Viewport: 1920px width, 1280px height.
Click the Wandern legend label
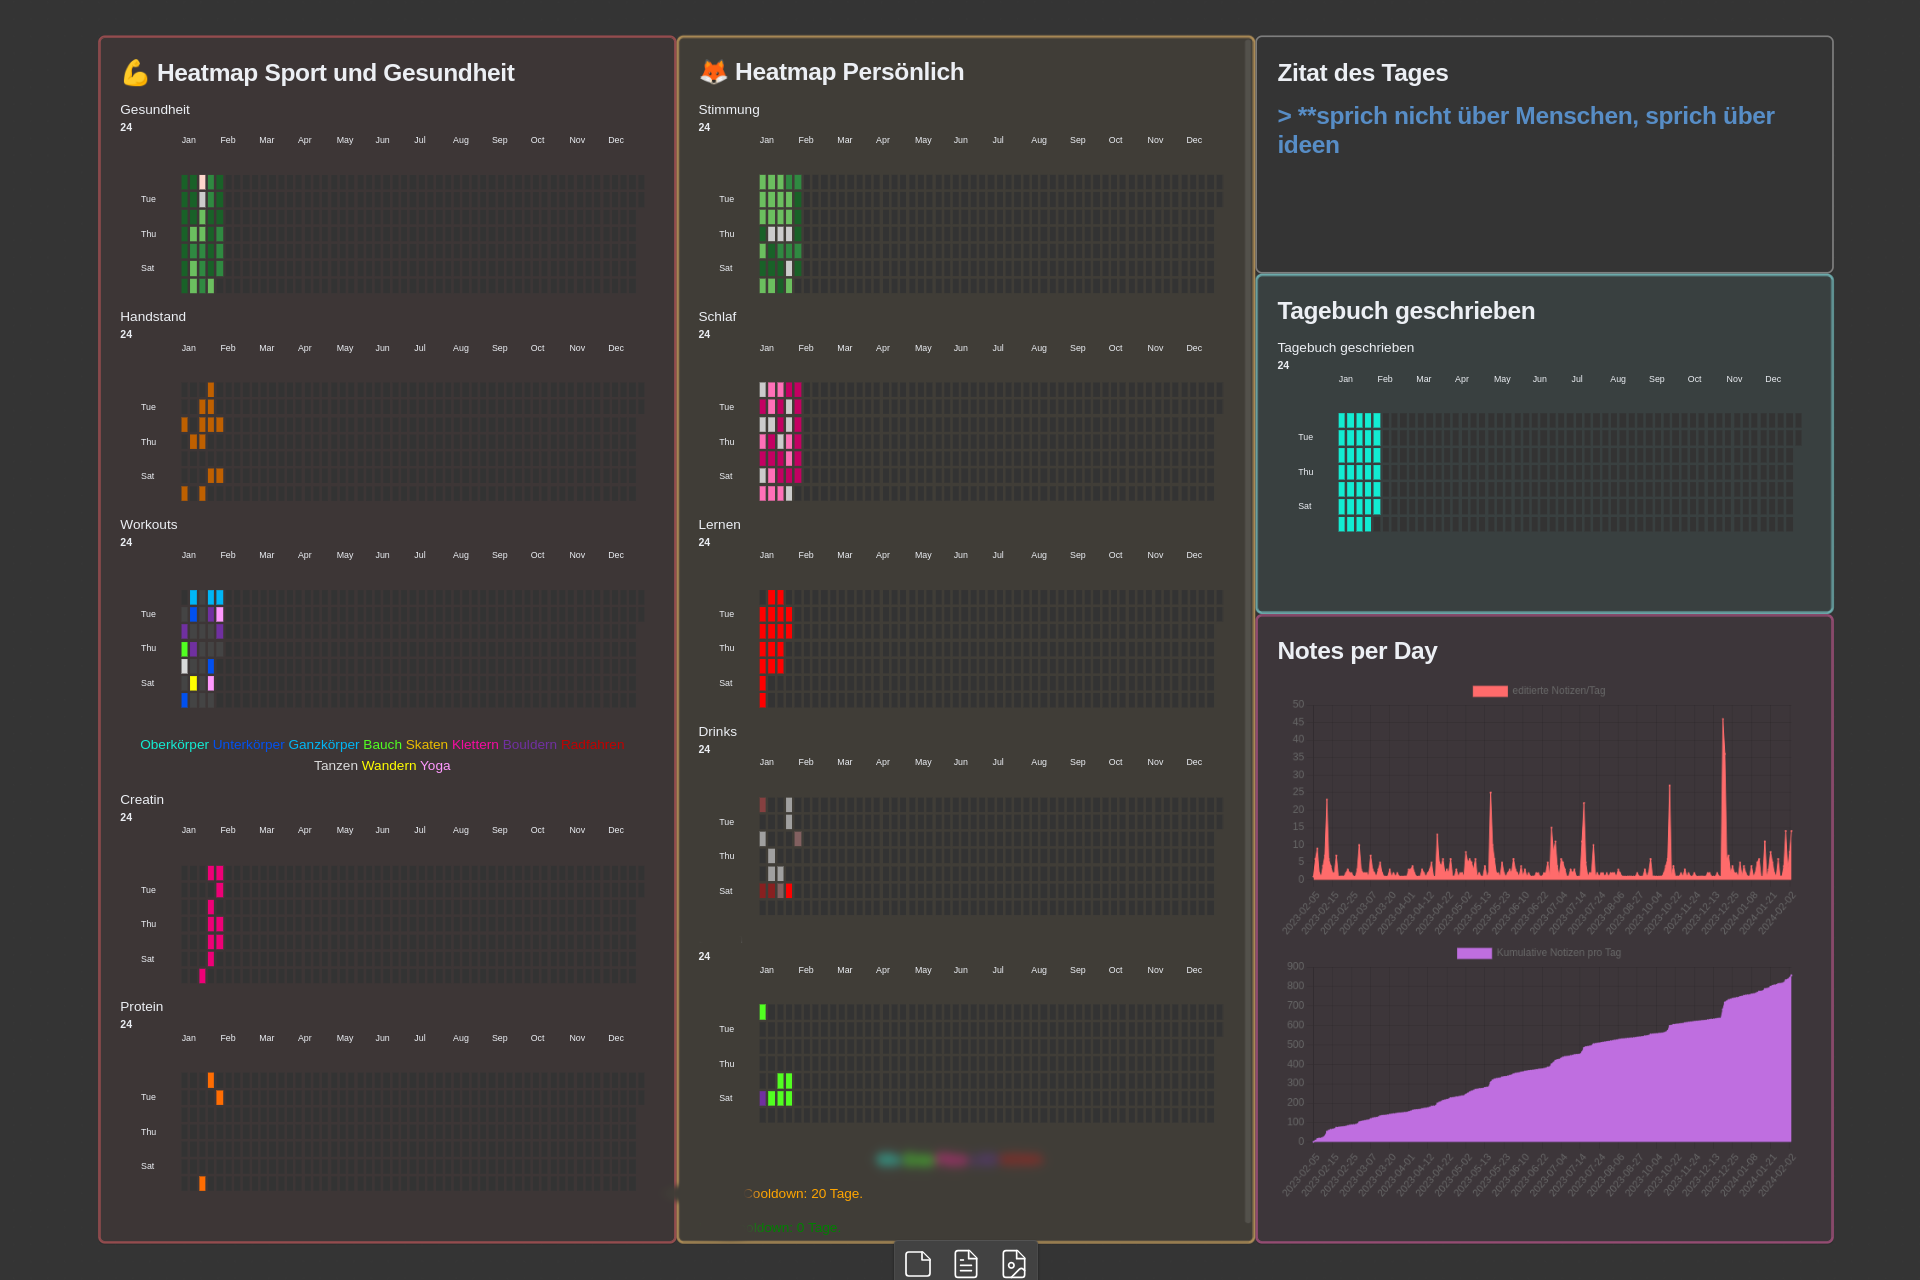[x=388, y=766]
